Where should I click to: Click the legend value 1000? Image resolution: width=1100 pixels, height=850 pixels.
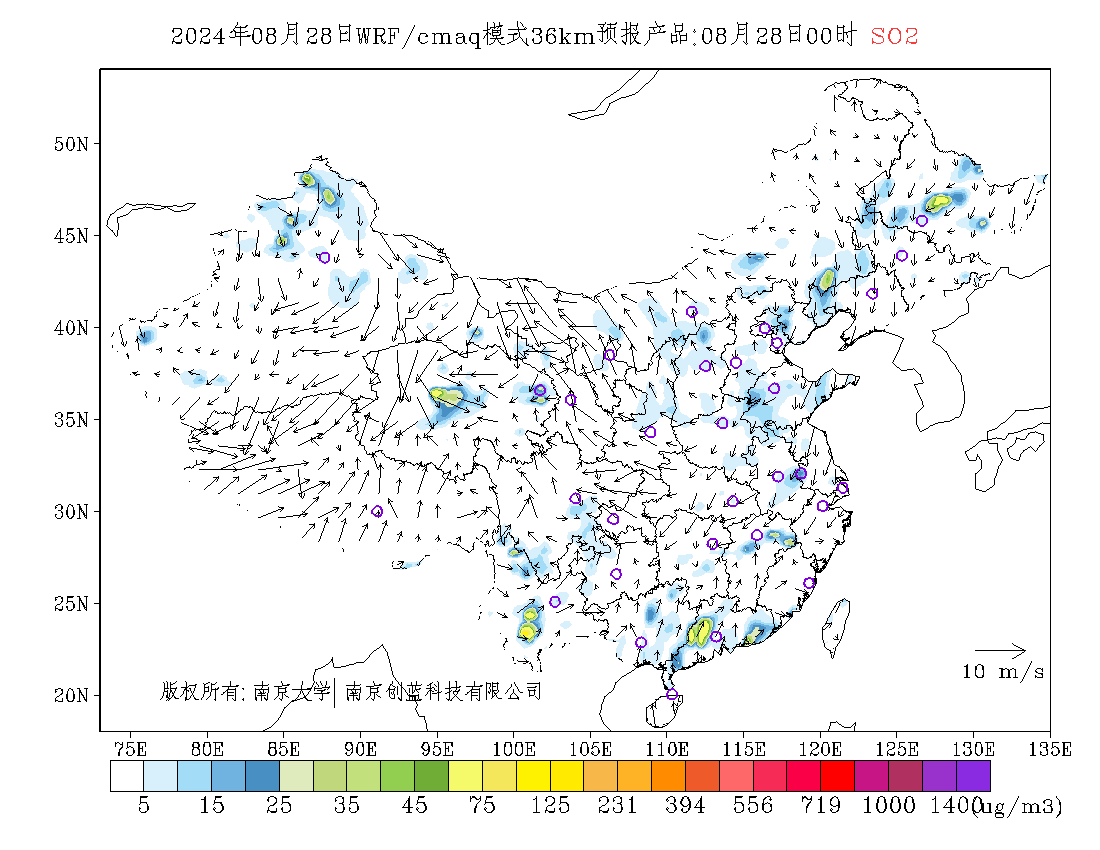tap(888, 805)
